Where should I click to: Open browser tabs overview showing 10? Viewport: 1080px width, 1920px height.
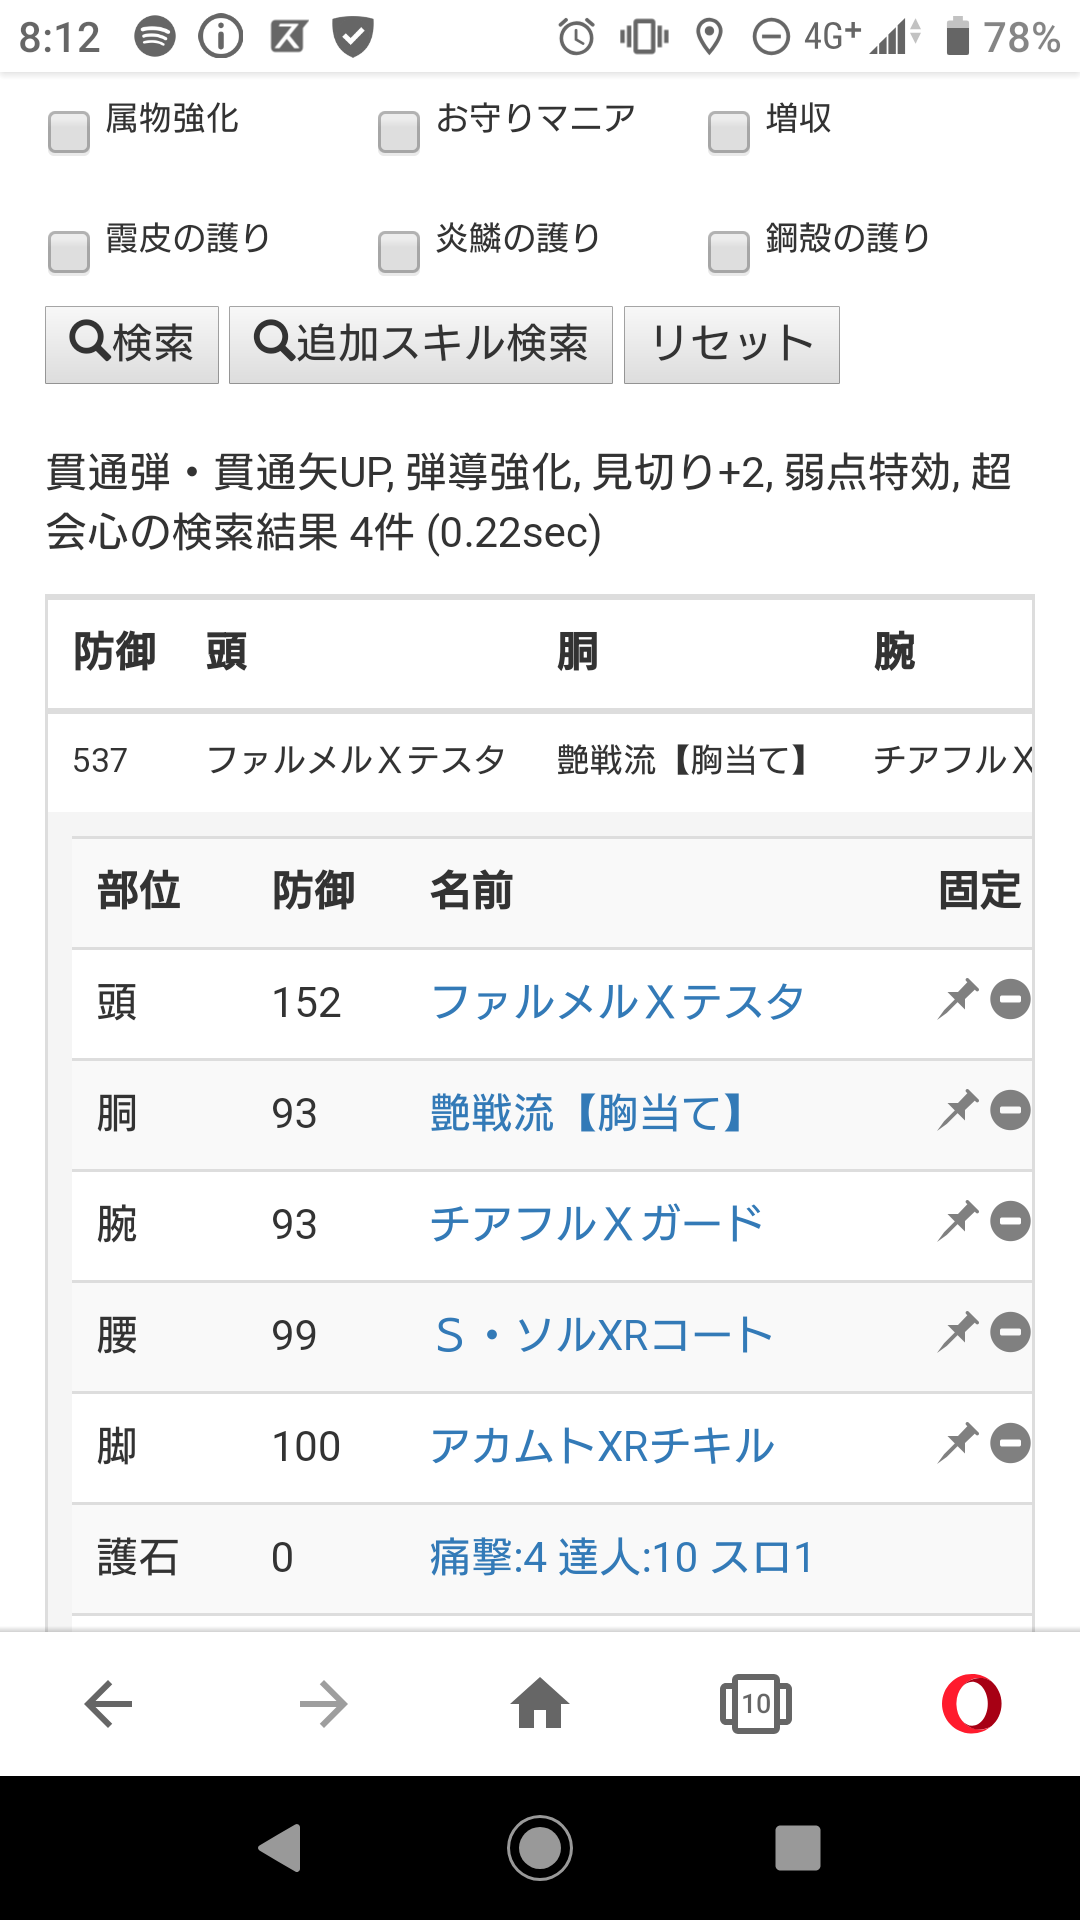coord(756,1704)
